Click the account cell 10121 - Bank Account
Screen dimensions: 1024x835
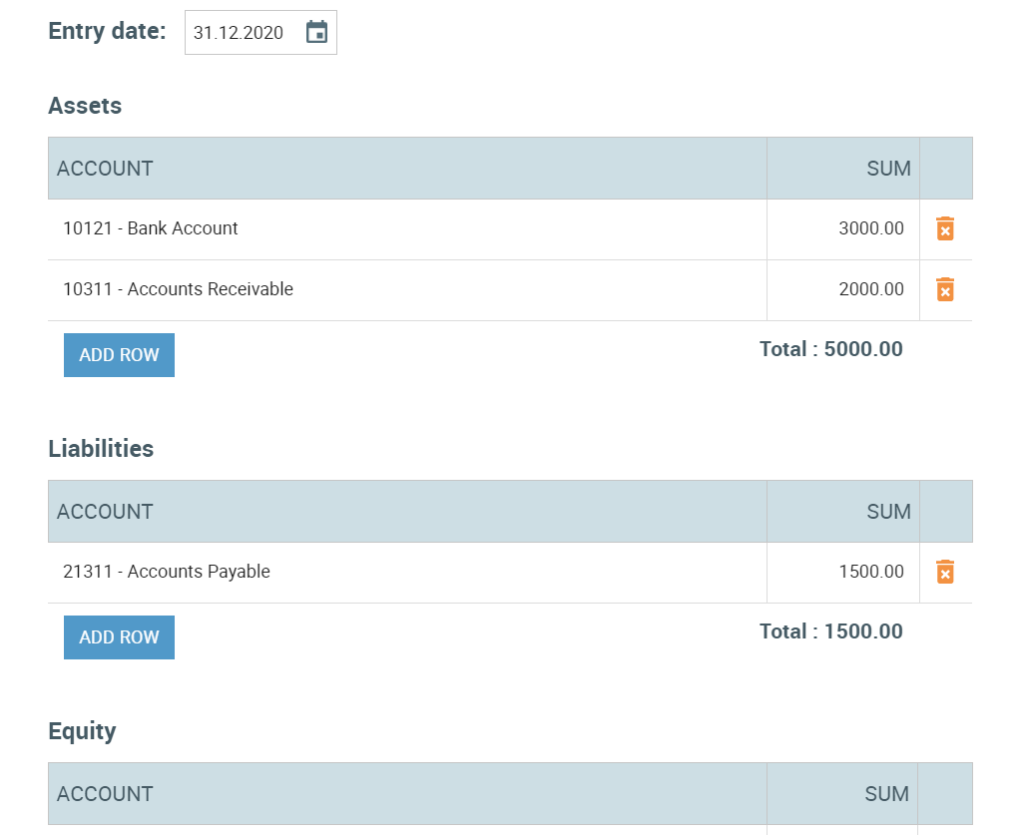(150, 228)
